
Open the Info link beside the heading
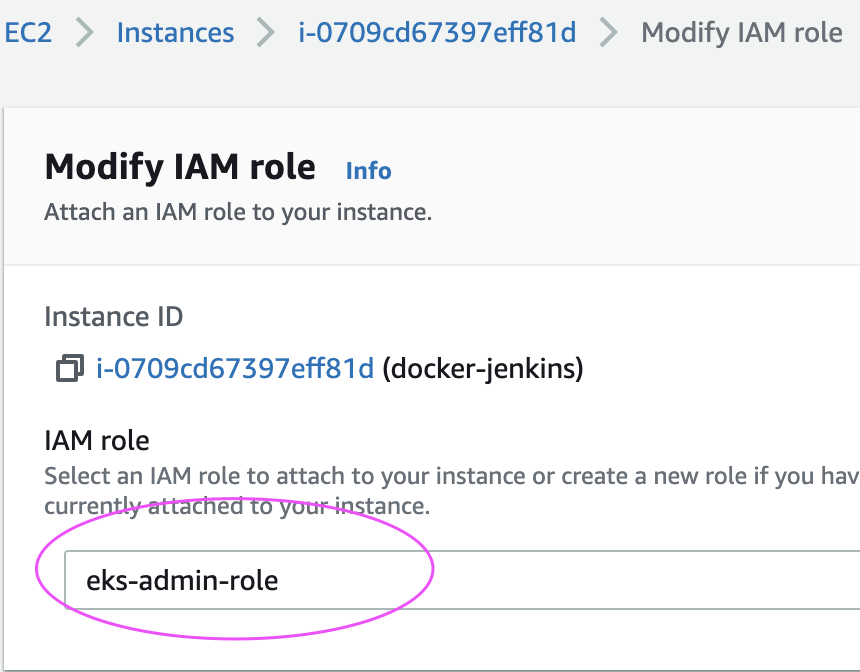click(x=368, y=171)
